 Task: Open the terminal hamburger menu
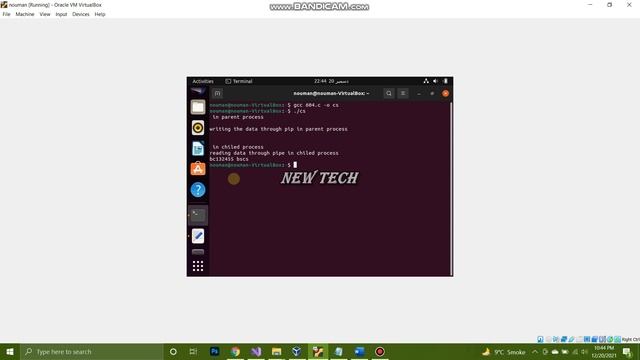403,93
